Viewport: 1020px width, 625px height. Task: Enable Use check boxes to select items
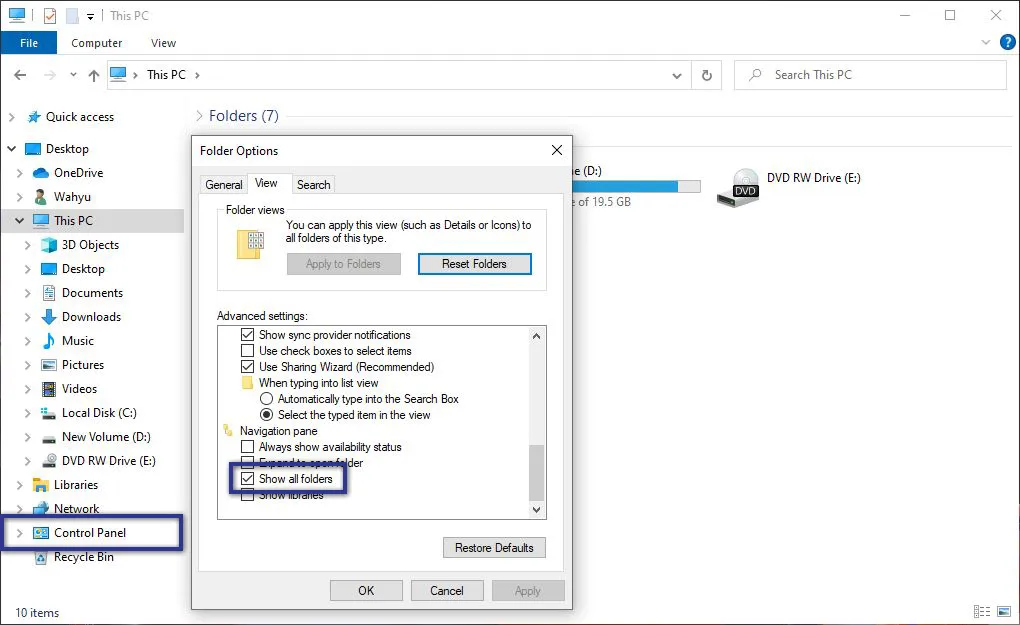pyautogui.click(x=247, y=350)
